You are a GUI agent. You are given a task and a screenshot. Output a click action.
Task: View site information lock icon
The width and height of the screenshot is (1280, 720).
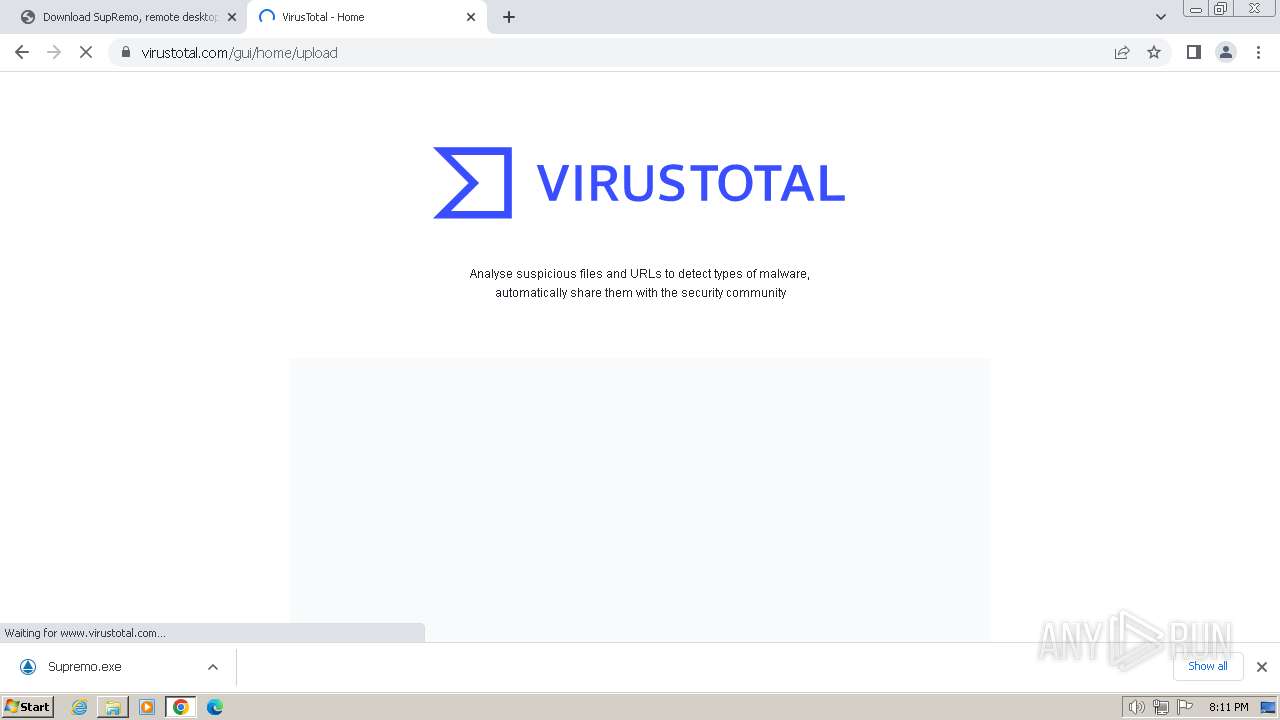point(126,52)
